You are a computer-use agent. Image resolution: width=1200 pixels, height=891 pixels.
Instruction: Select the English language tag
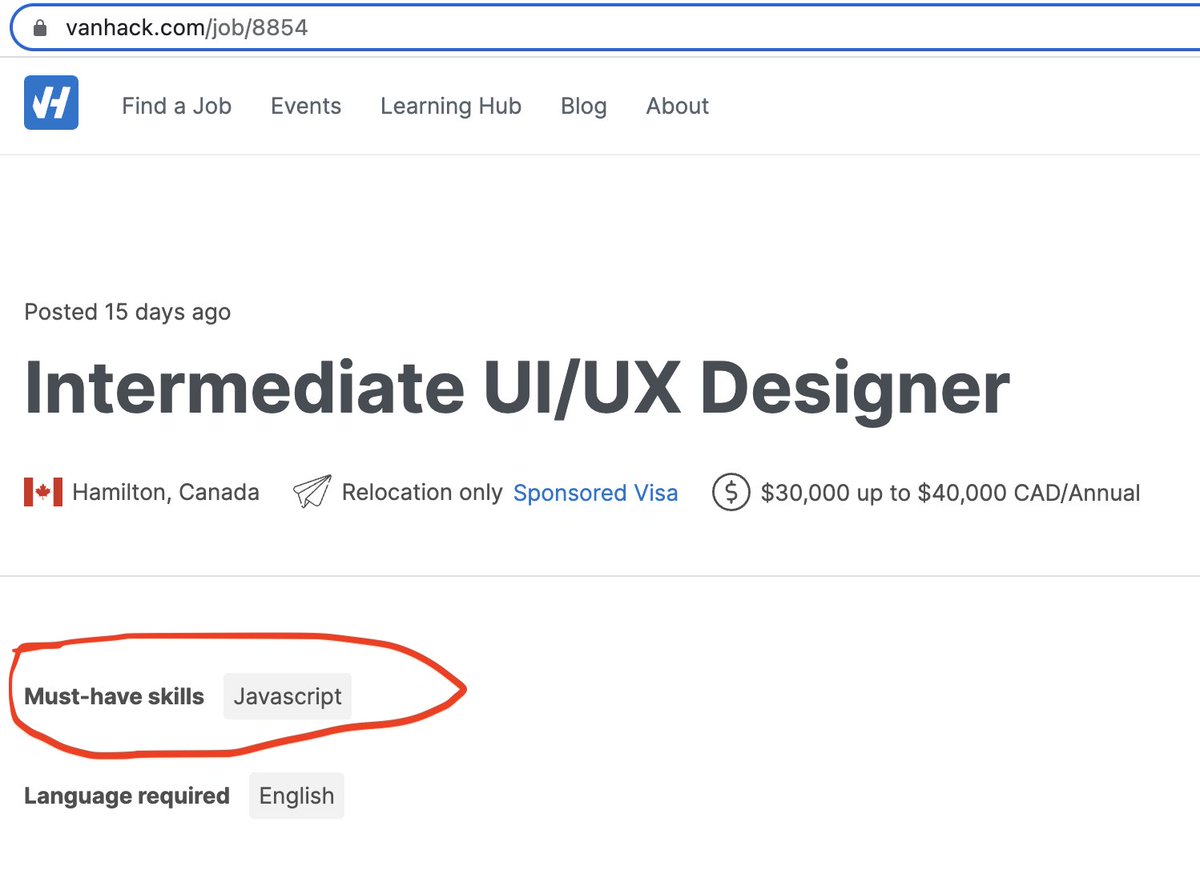coord(296,796)
